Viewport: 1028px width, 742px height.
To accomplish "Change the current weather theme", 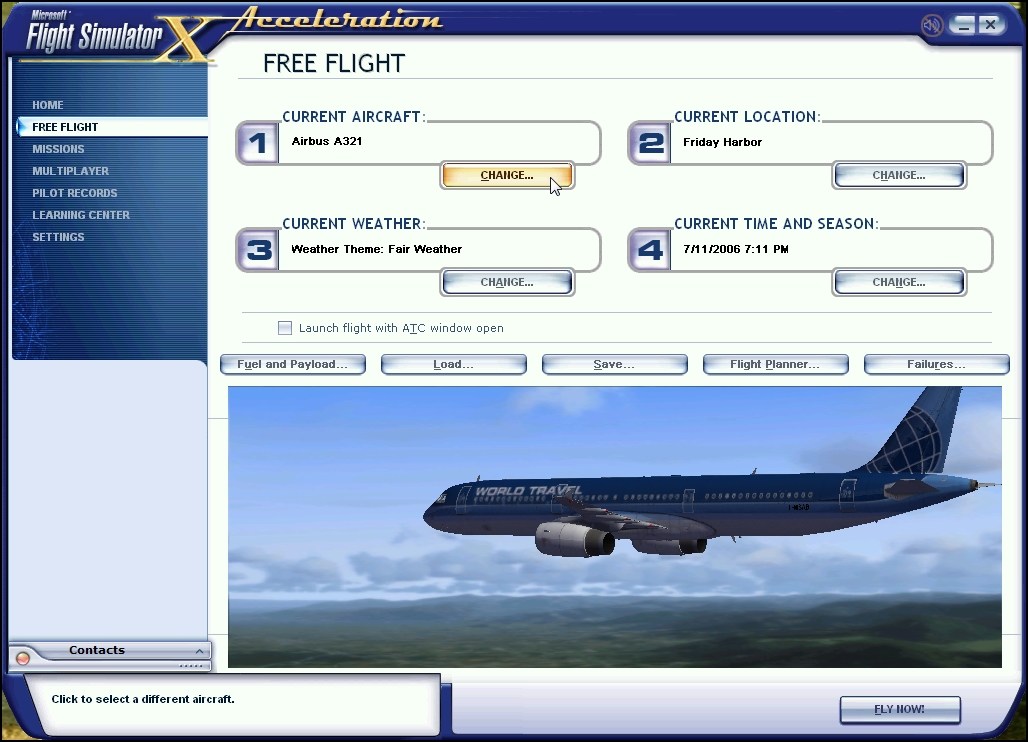I will coord(507,283).
